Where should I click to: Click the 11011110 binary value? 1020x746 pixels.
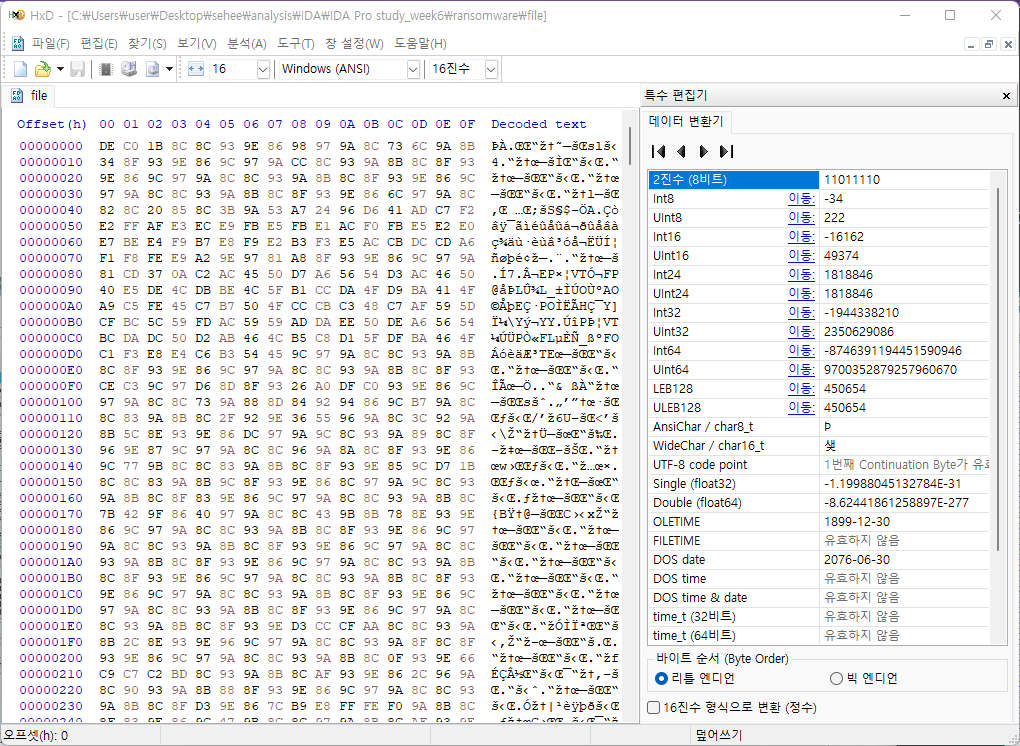click(x=852, y=180)
